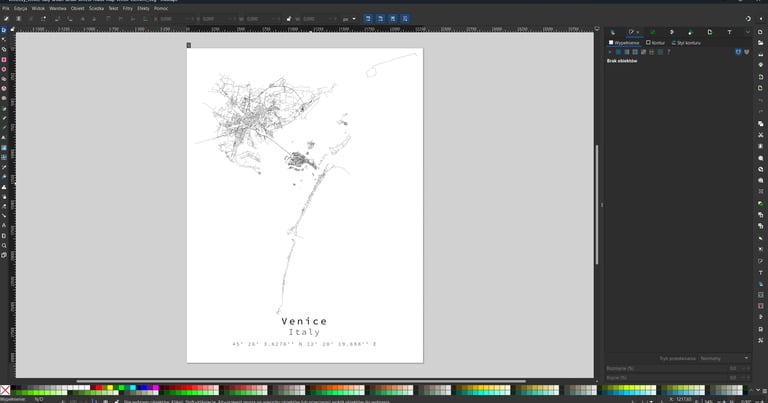Set pattern fill paint type
Viewport: 768px width, 403px height.
click(x=651, y=52)
